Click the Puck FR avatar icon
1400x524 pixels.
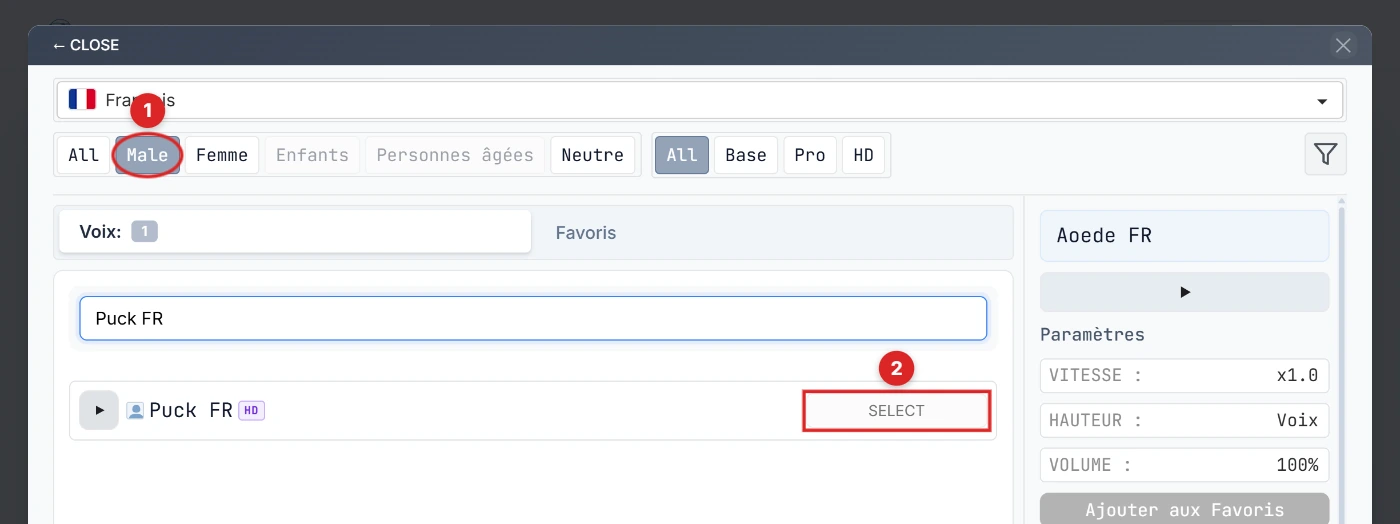pyautogui.click(x=136, y=410)
